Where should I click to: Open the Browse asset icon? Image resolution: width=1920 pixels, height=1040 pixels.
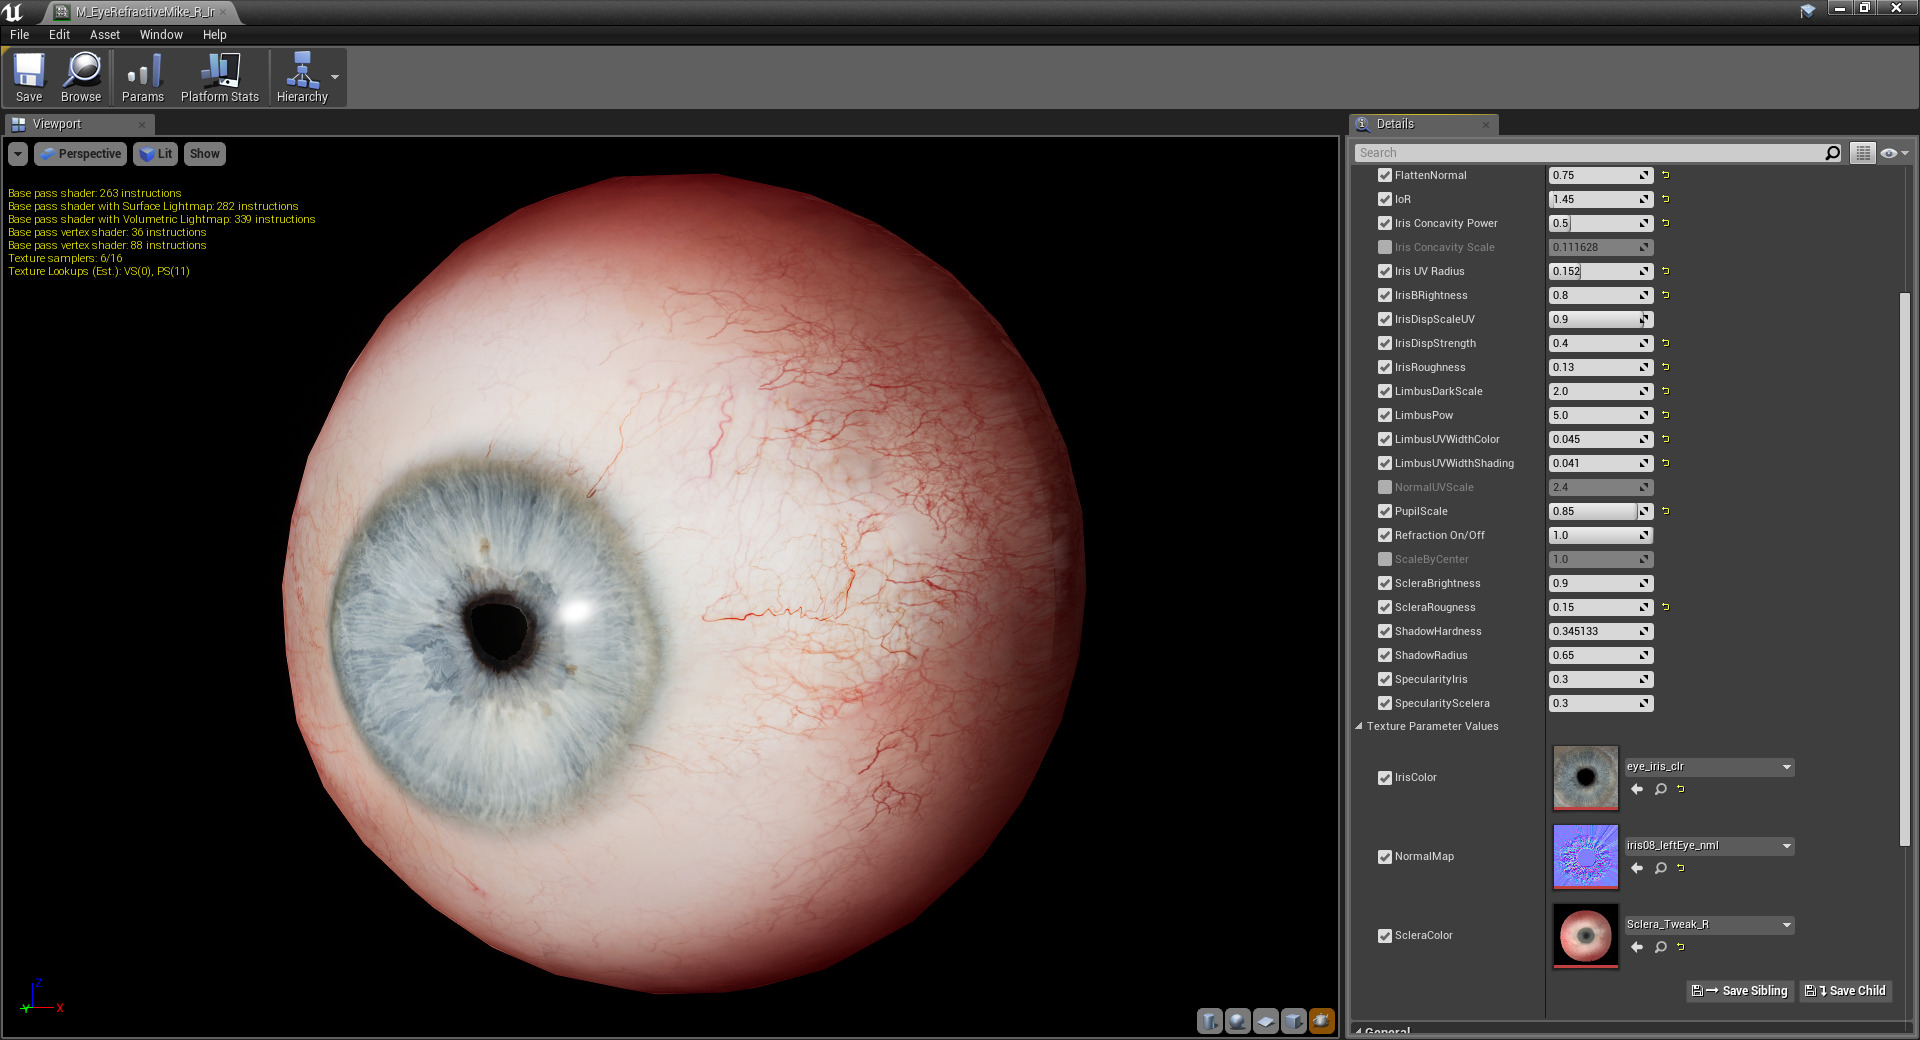[81, 77]
